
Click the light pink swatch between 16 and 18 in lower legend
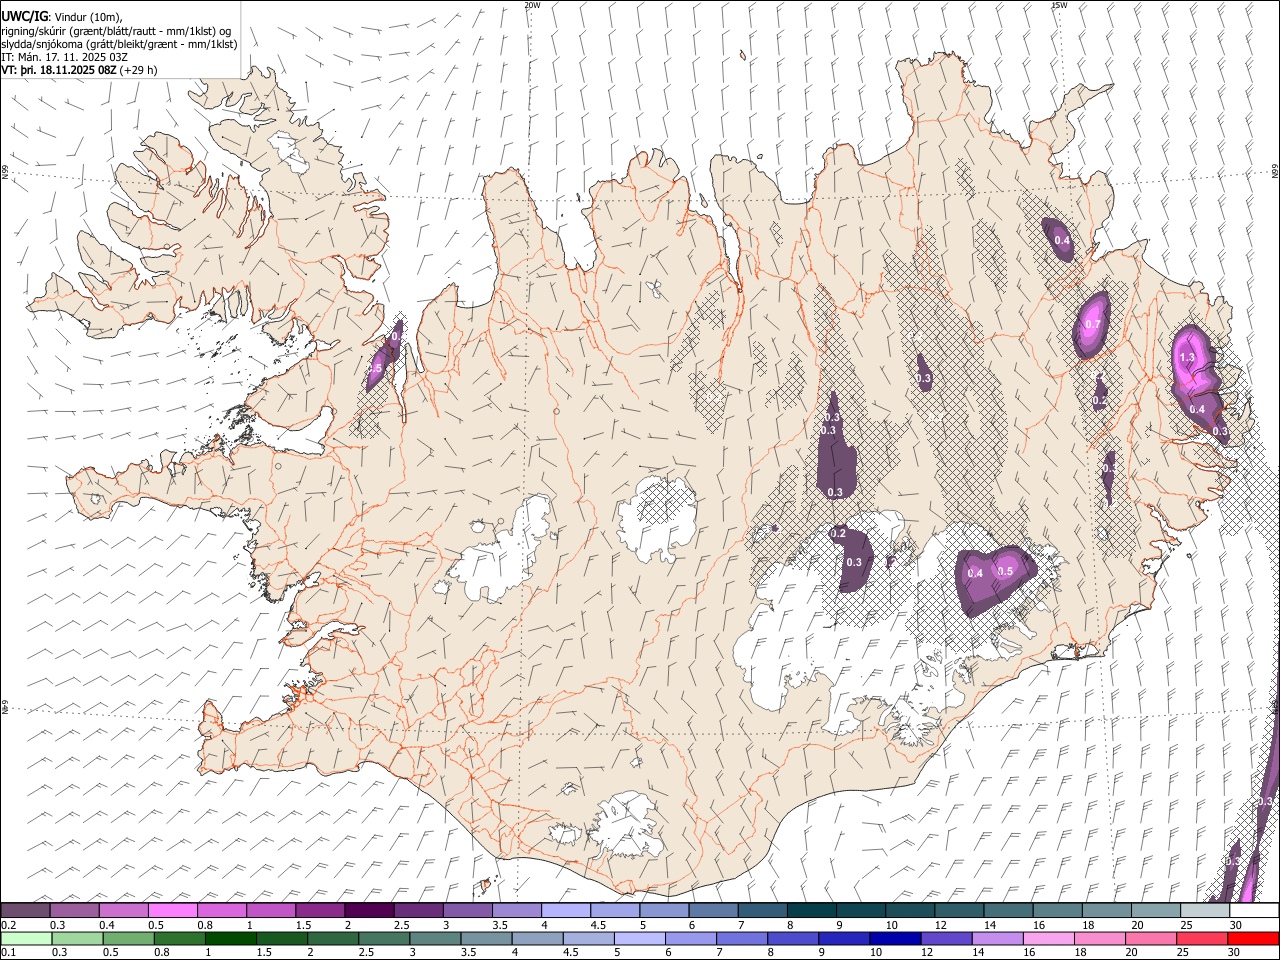[1050, 938]
